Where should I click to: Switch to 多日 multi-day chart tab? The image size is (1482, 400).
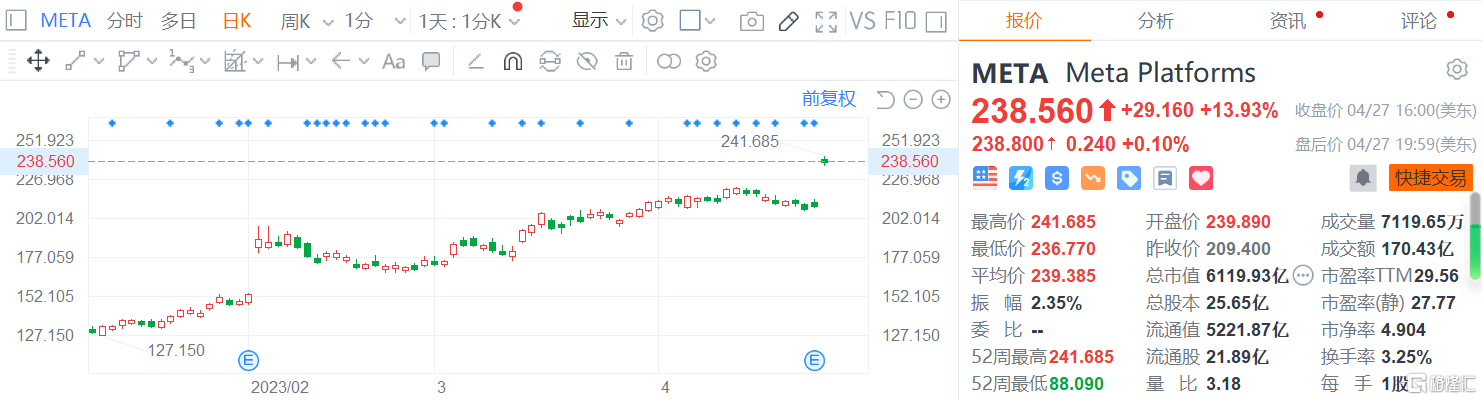(179, 21)
